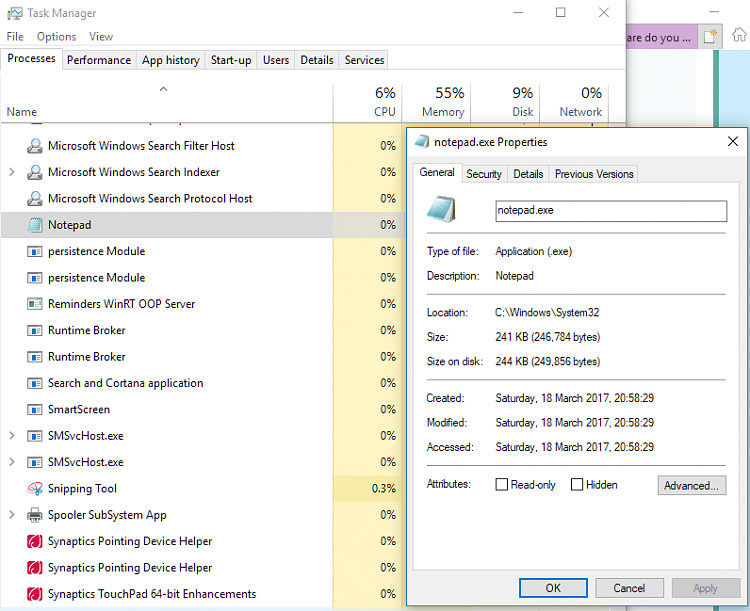Click the SmartScreen process icon
This screenshot has width=750, height=611.
pos(34,409)
